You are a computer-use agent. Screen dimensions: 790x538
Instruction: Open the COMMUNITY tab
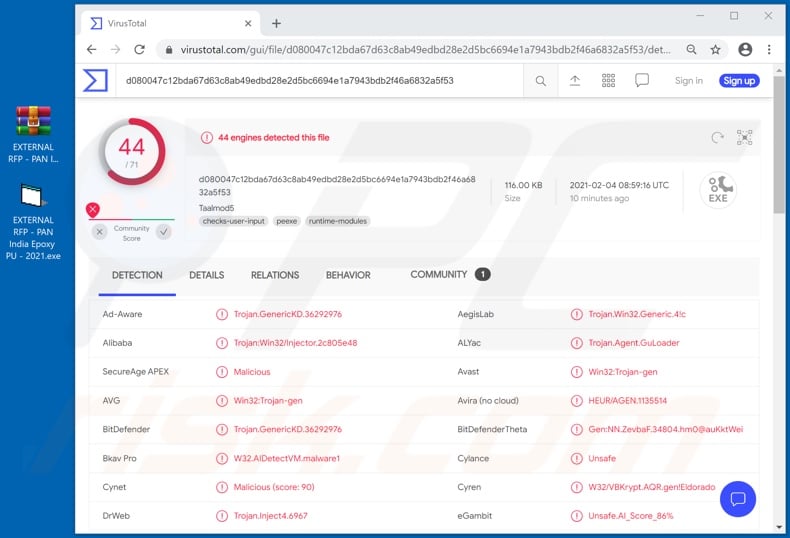click(x=450, y=275)
